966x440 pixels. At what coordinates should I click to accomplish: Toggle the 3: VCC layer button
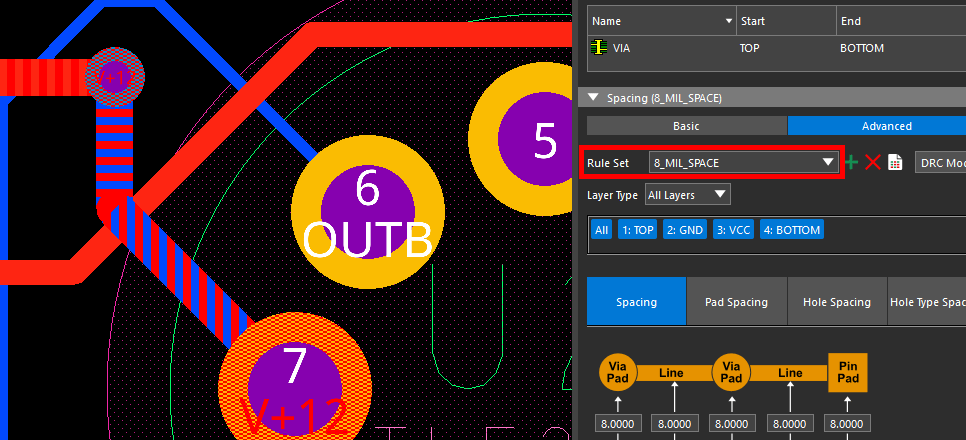[x=733, y=230]
